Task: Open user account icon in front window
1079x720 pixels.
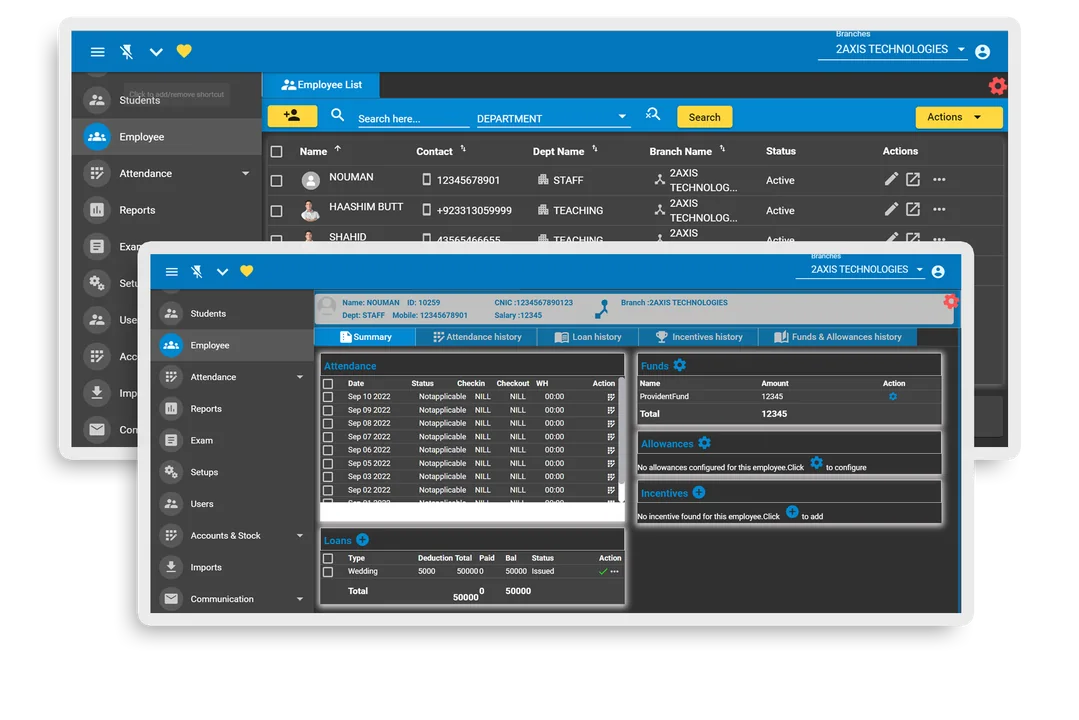Action: click(937, 272)
